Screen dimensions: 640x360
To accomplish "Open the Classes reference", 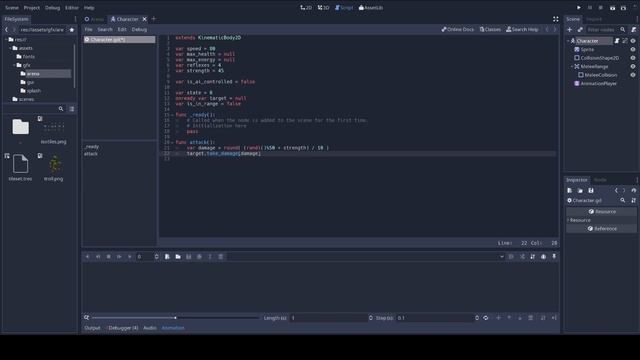I will pyautogui.click(x=490, y=29).
